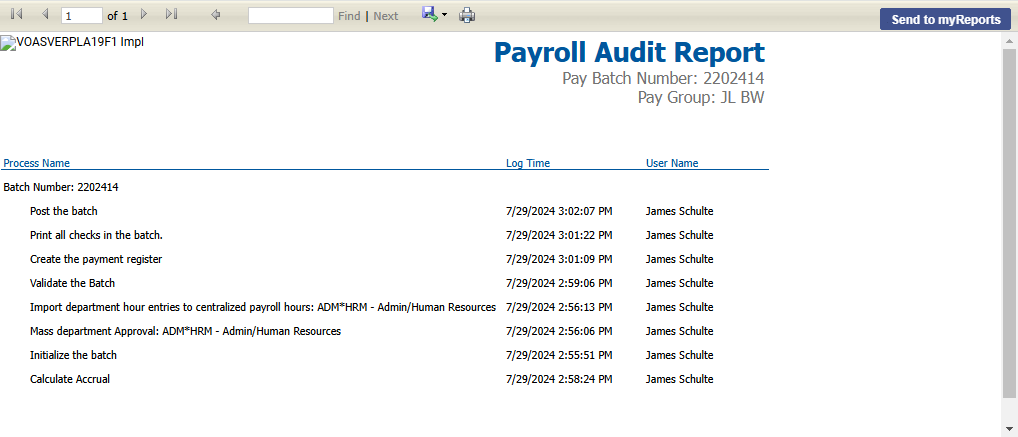1018x437 pixels.
Task: Select 'Print all checks in the batch.' text
Action: tap(96, 235)
